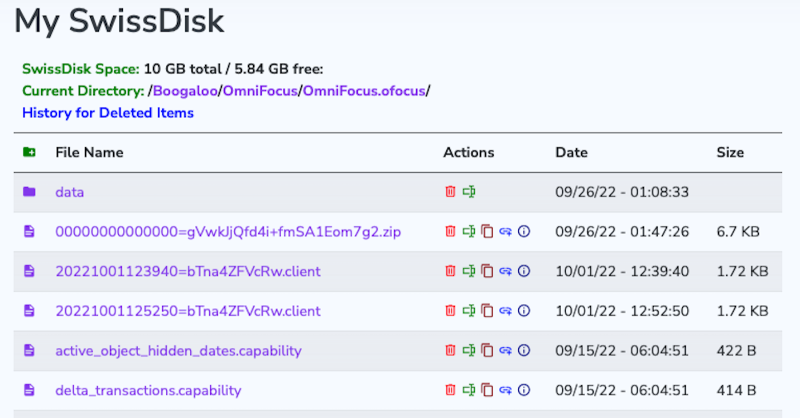Copy the 00000000000000 zip file
The image size is (800, 418).
coord(487,232)
